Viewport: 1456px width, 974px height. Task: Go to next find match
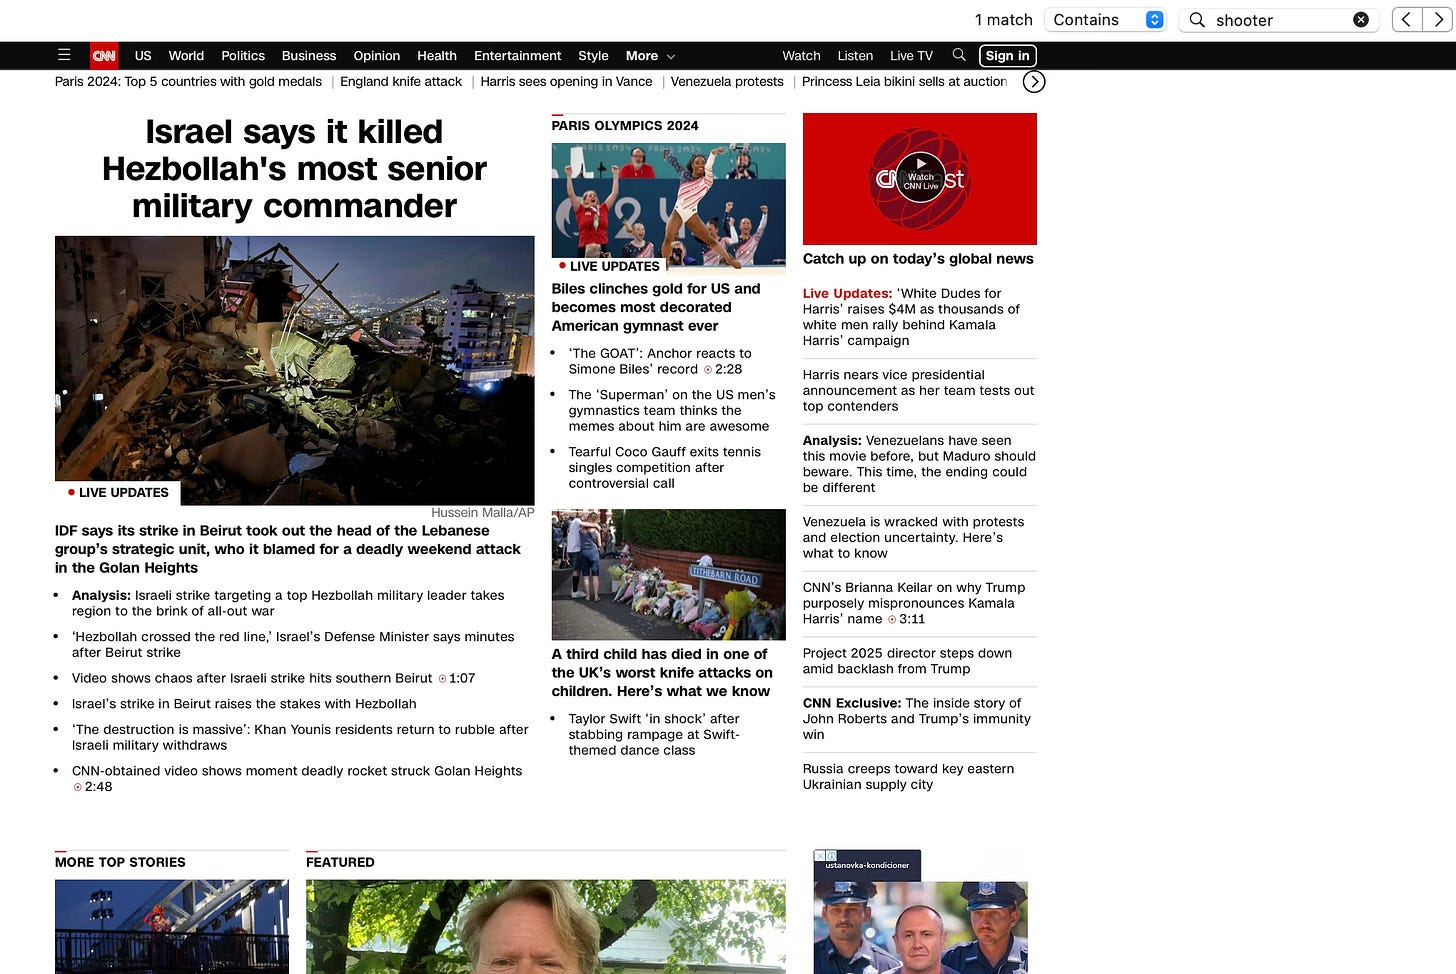pyautogui.click(x=1437, y=19)
